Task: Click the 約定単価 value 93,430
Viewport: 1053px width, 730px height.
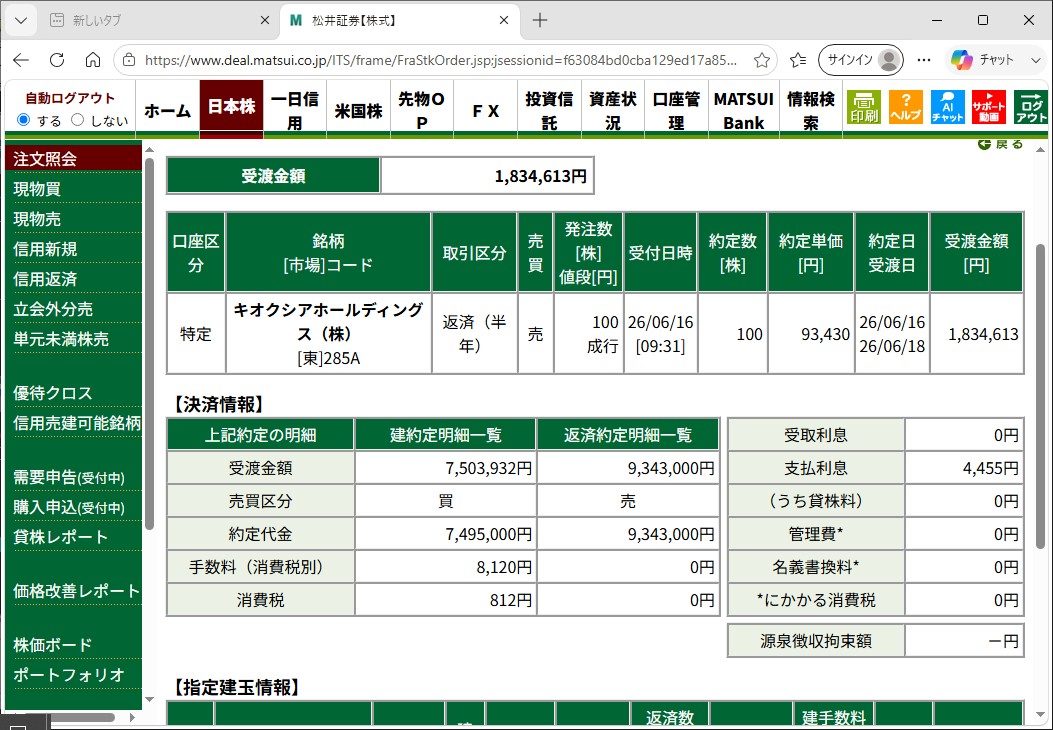Action: [825, 334]
